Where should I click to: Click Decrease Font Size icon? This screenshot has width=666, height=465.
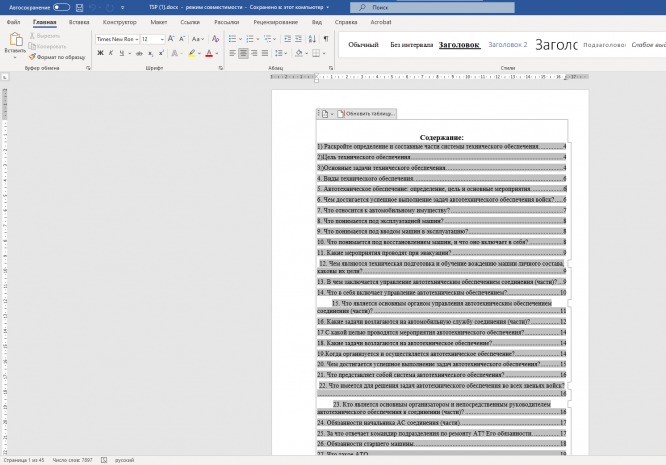pyautogui.click(x=182, y=39)
